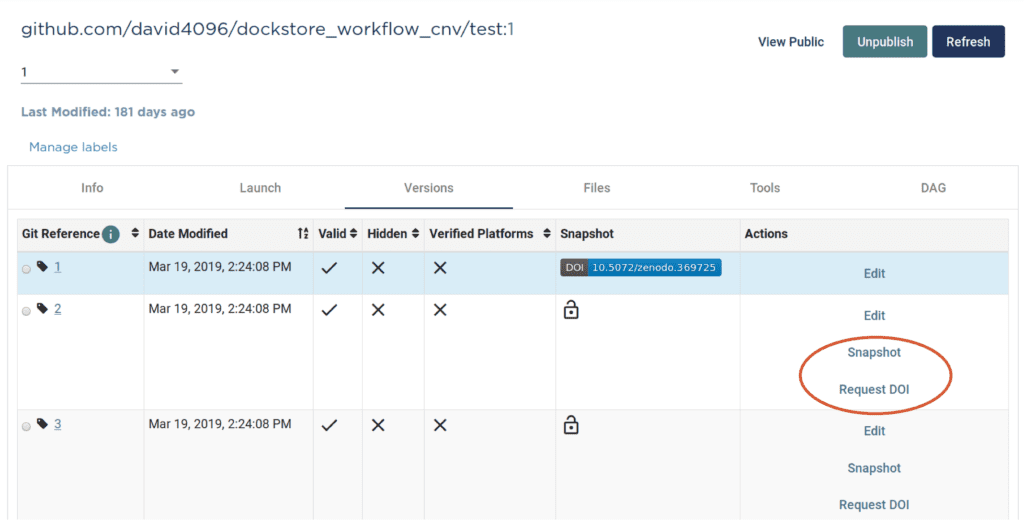Click the Hidden X mark for version 1
Image resolution: width=1024 pixels, height=523 pixels.
(378, 268)
